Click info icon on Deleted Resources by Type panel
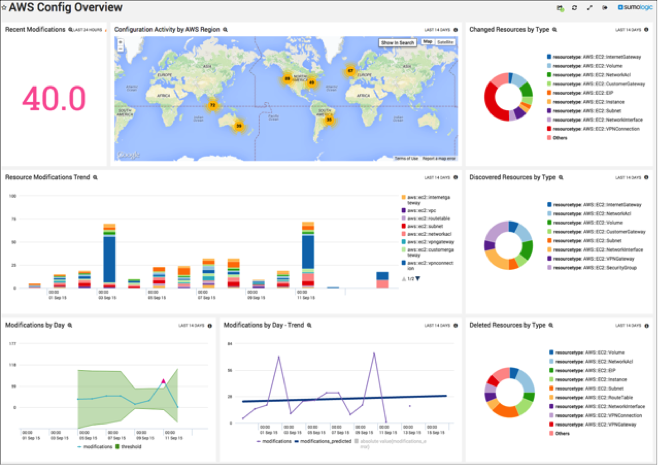The width and height of the screenshot is (658, 465). tap(646, 326)
